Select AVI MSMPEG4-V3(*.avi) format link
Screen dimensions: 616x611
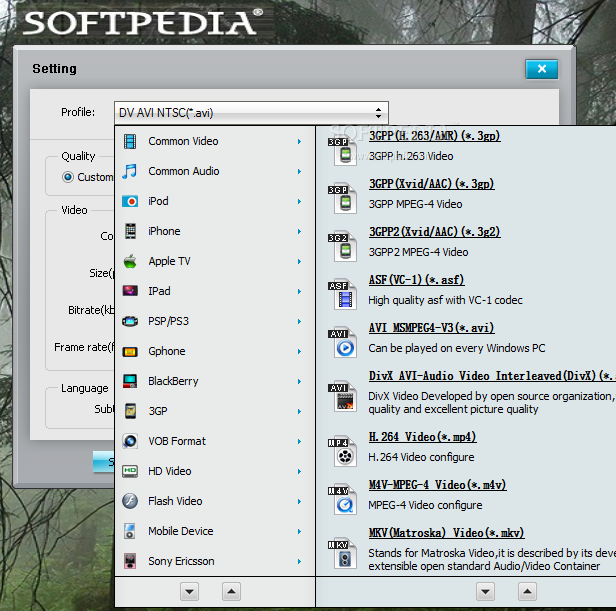click(431, 328)
